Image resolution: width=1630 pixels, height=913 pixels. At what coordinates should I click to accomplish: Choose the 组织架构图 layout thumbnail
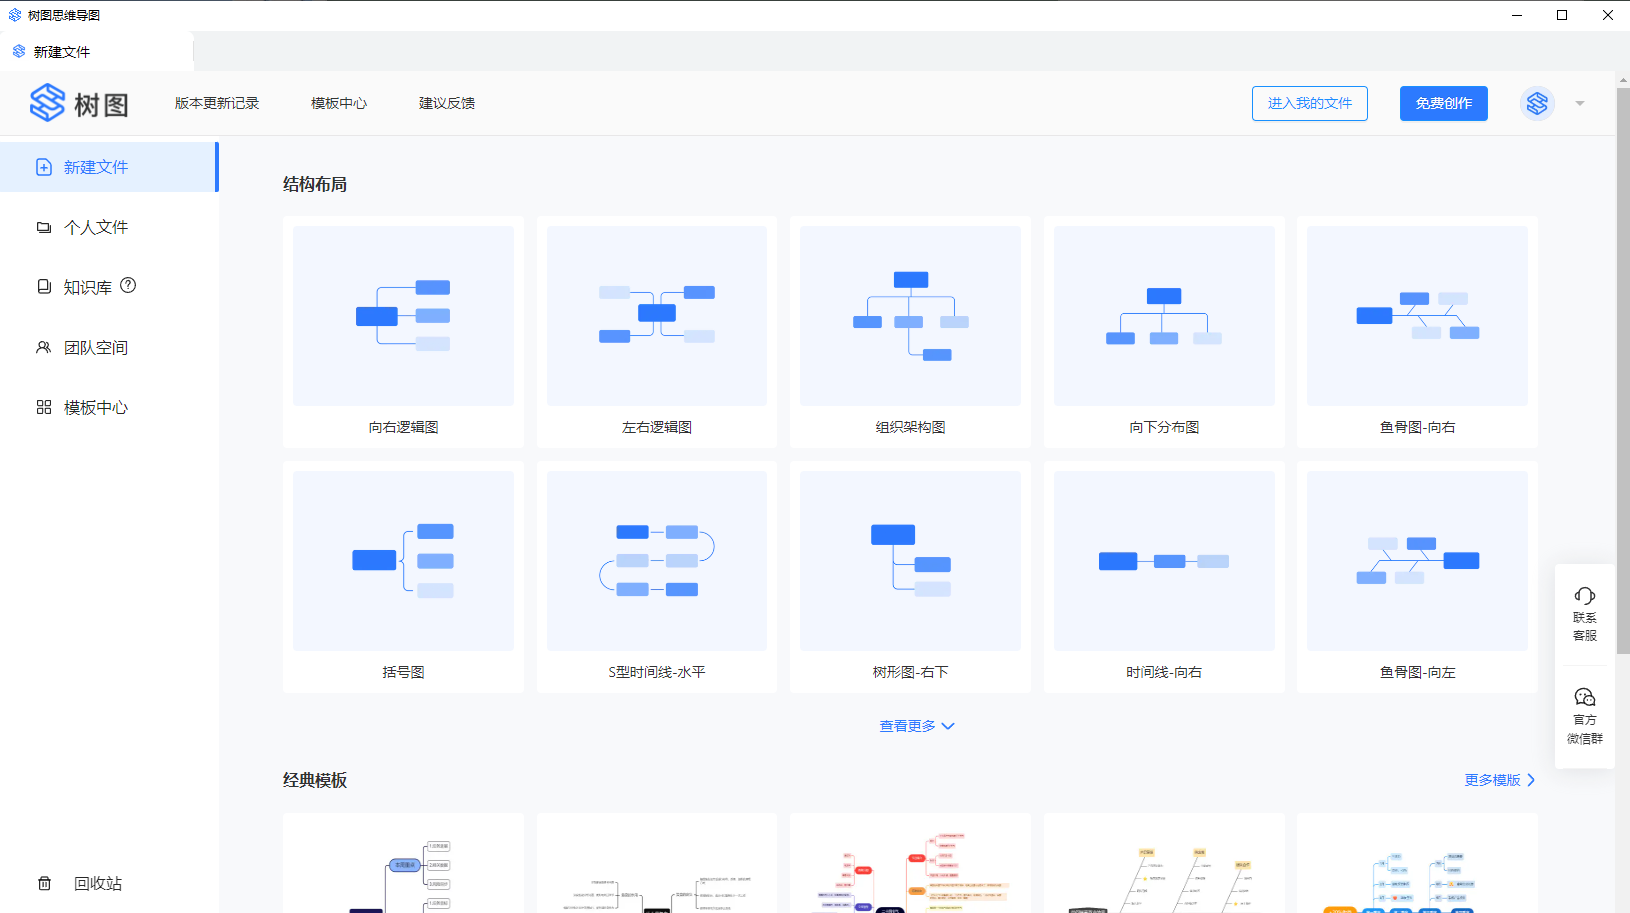(x=910, y=316)
